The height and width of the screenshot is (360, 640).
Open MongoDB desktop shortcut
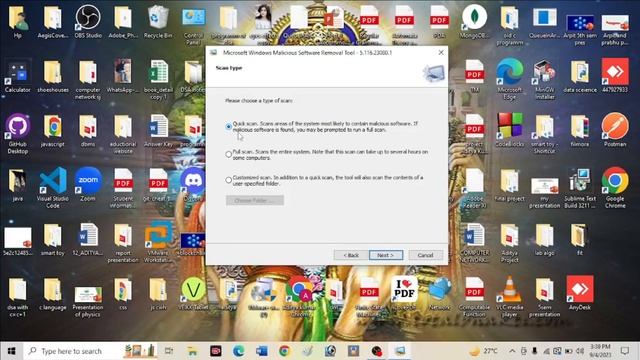click(474, 21)
